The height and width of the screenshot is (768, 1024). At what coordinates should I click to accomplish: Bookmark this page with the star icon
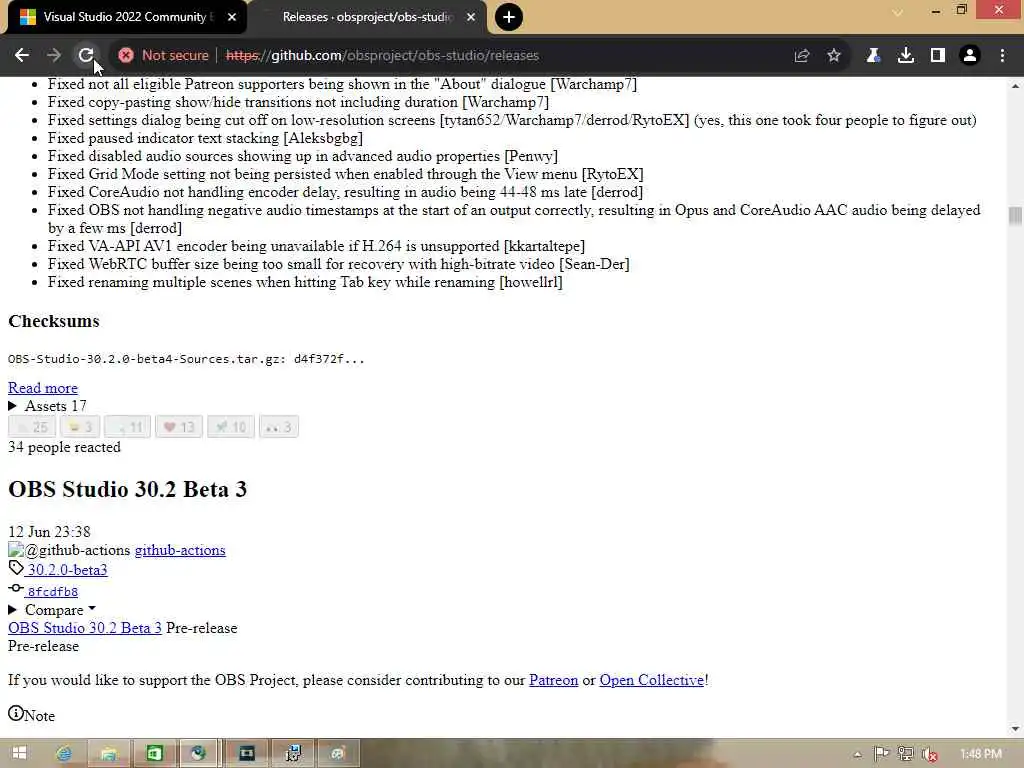tap(834, 56)
